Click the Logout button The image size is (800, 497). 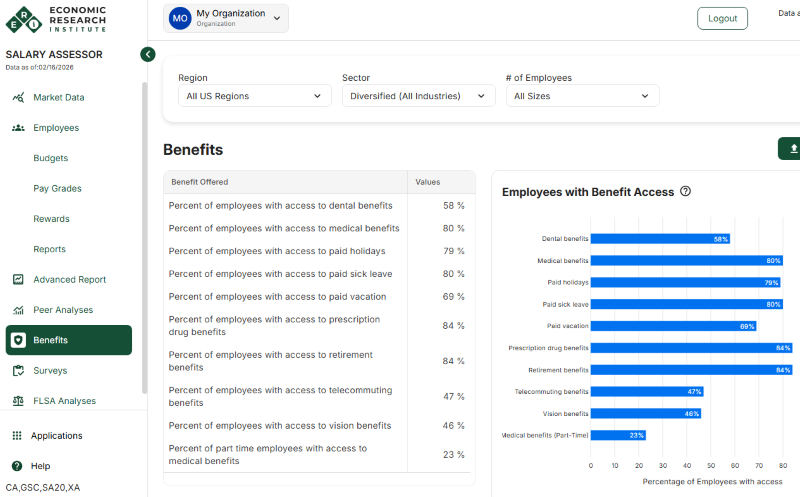point(722,18)
